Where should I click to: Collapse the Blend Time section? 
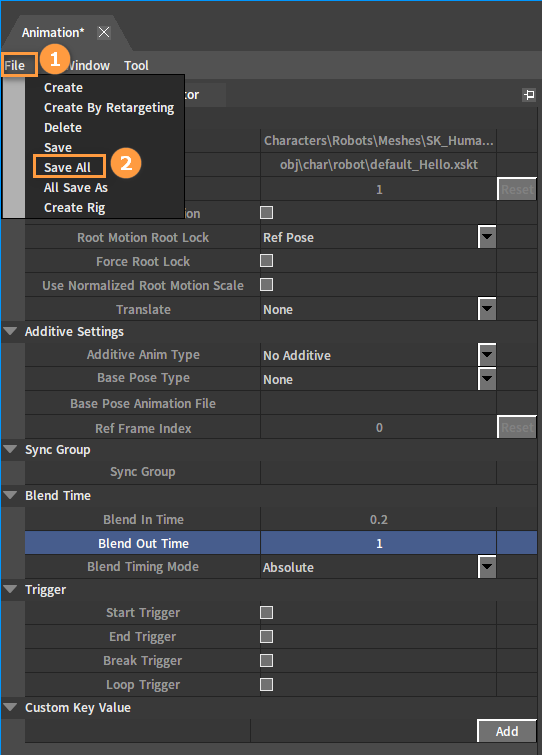(10, 495)
